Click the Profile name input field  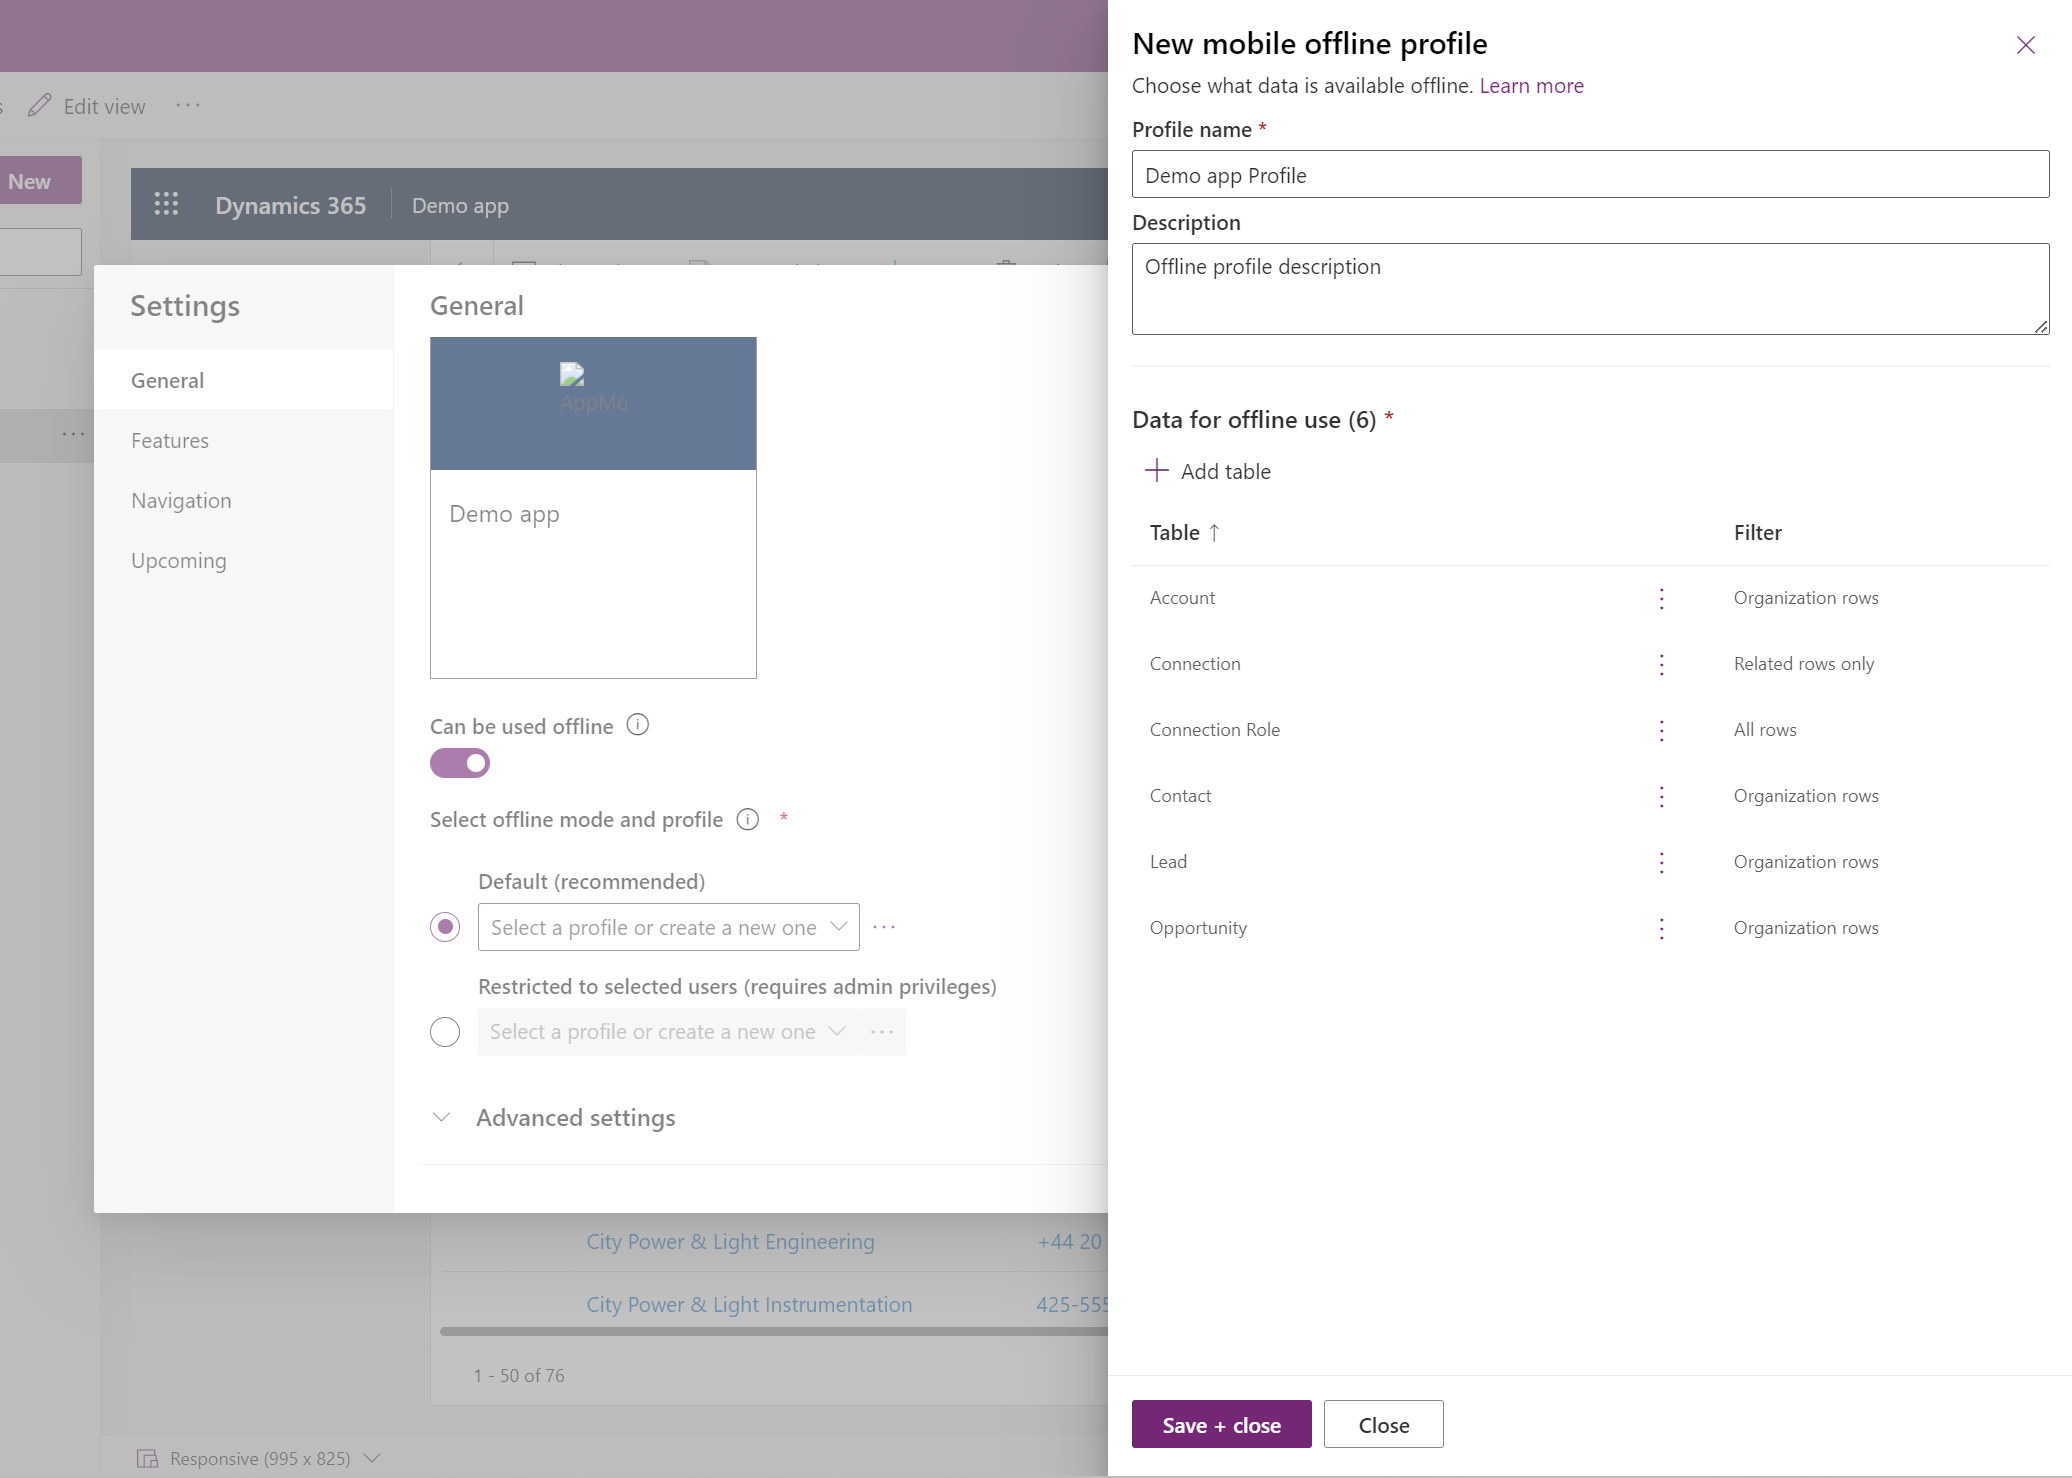[1591, 173]
